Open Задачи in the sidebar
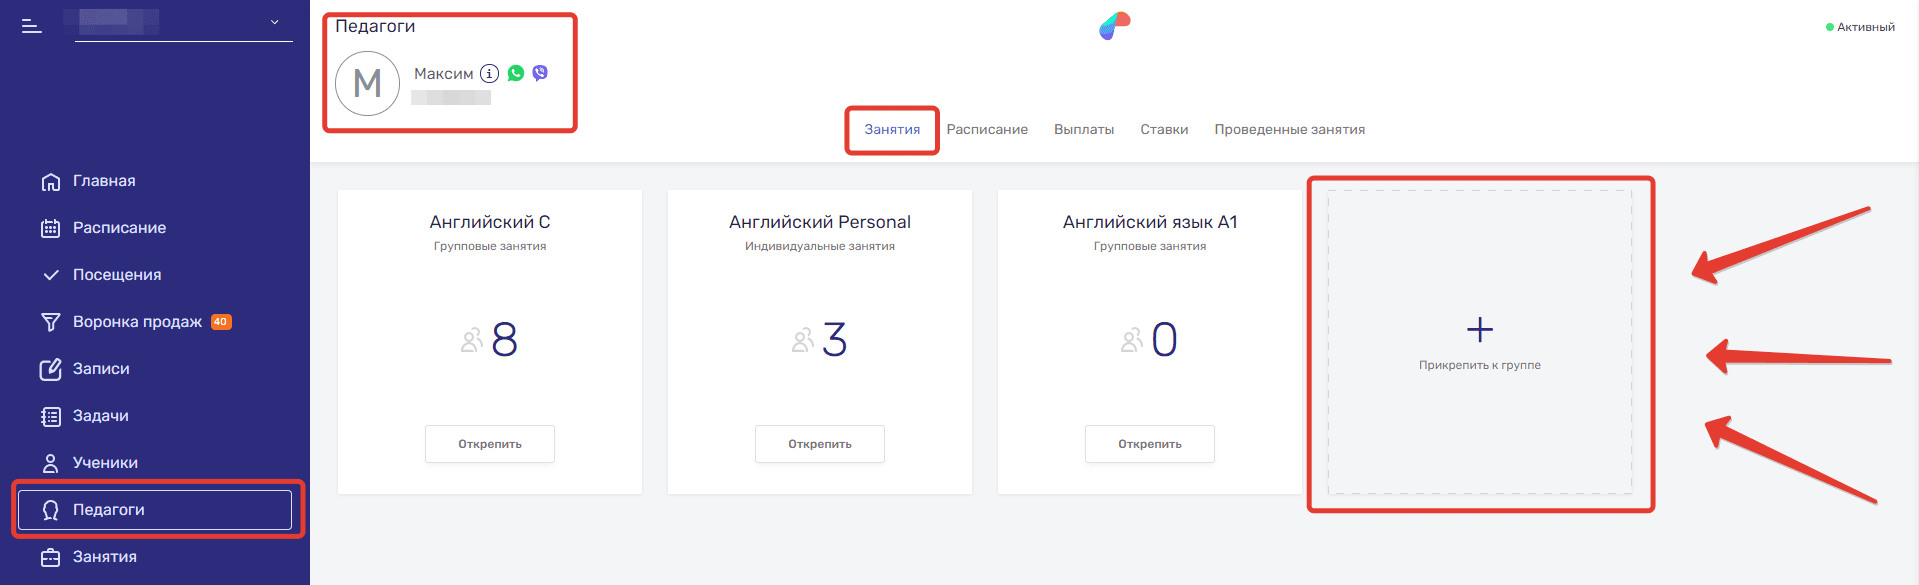The height and width of the screenshot is (585, 1919). [100, 416]
